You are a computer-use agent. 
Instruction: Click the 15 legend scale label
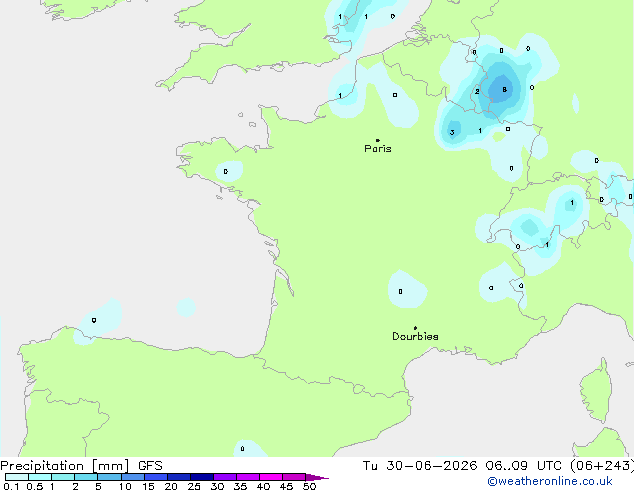pos(148,486)
